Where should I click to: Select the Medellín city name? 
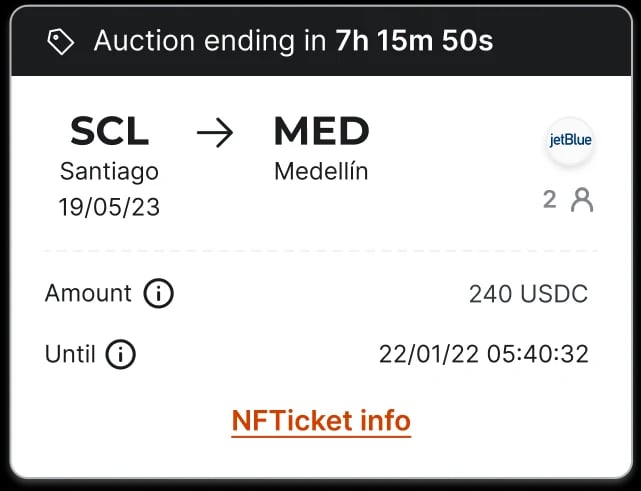321,171
